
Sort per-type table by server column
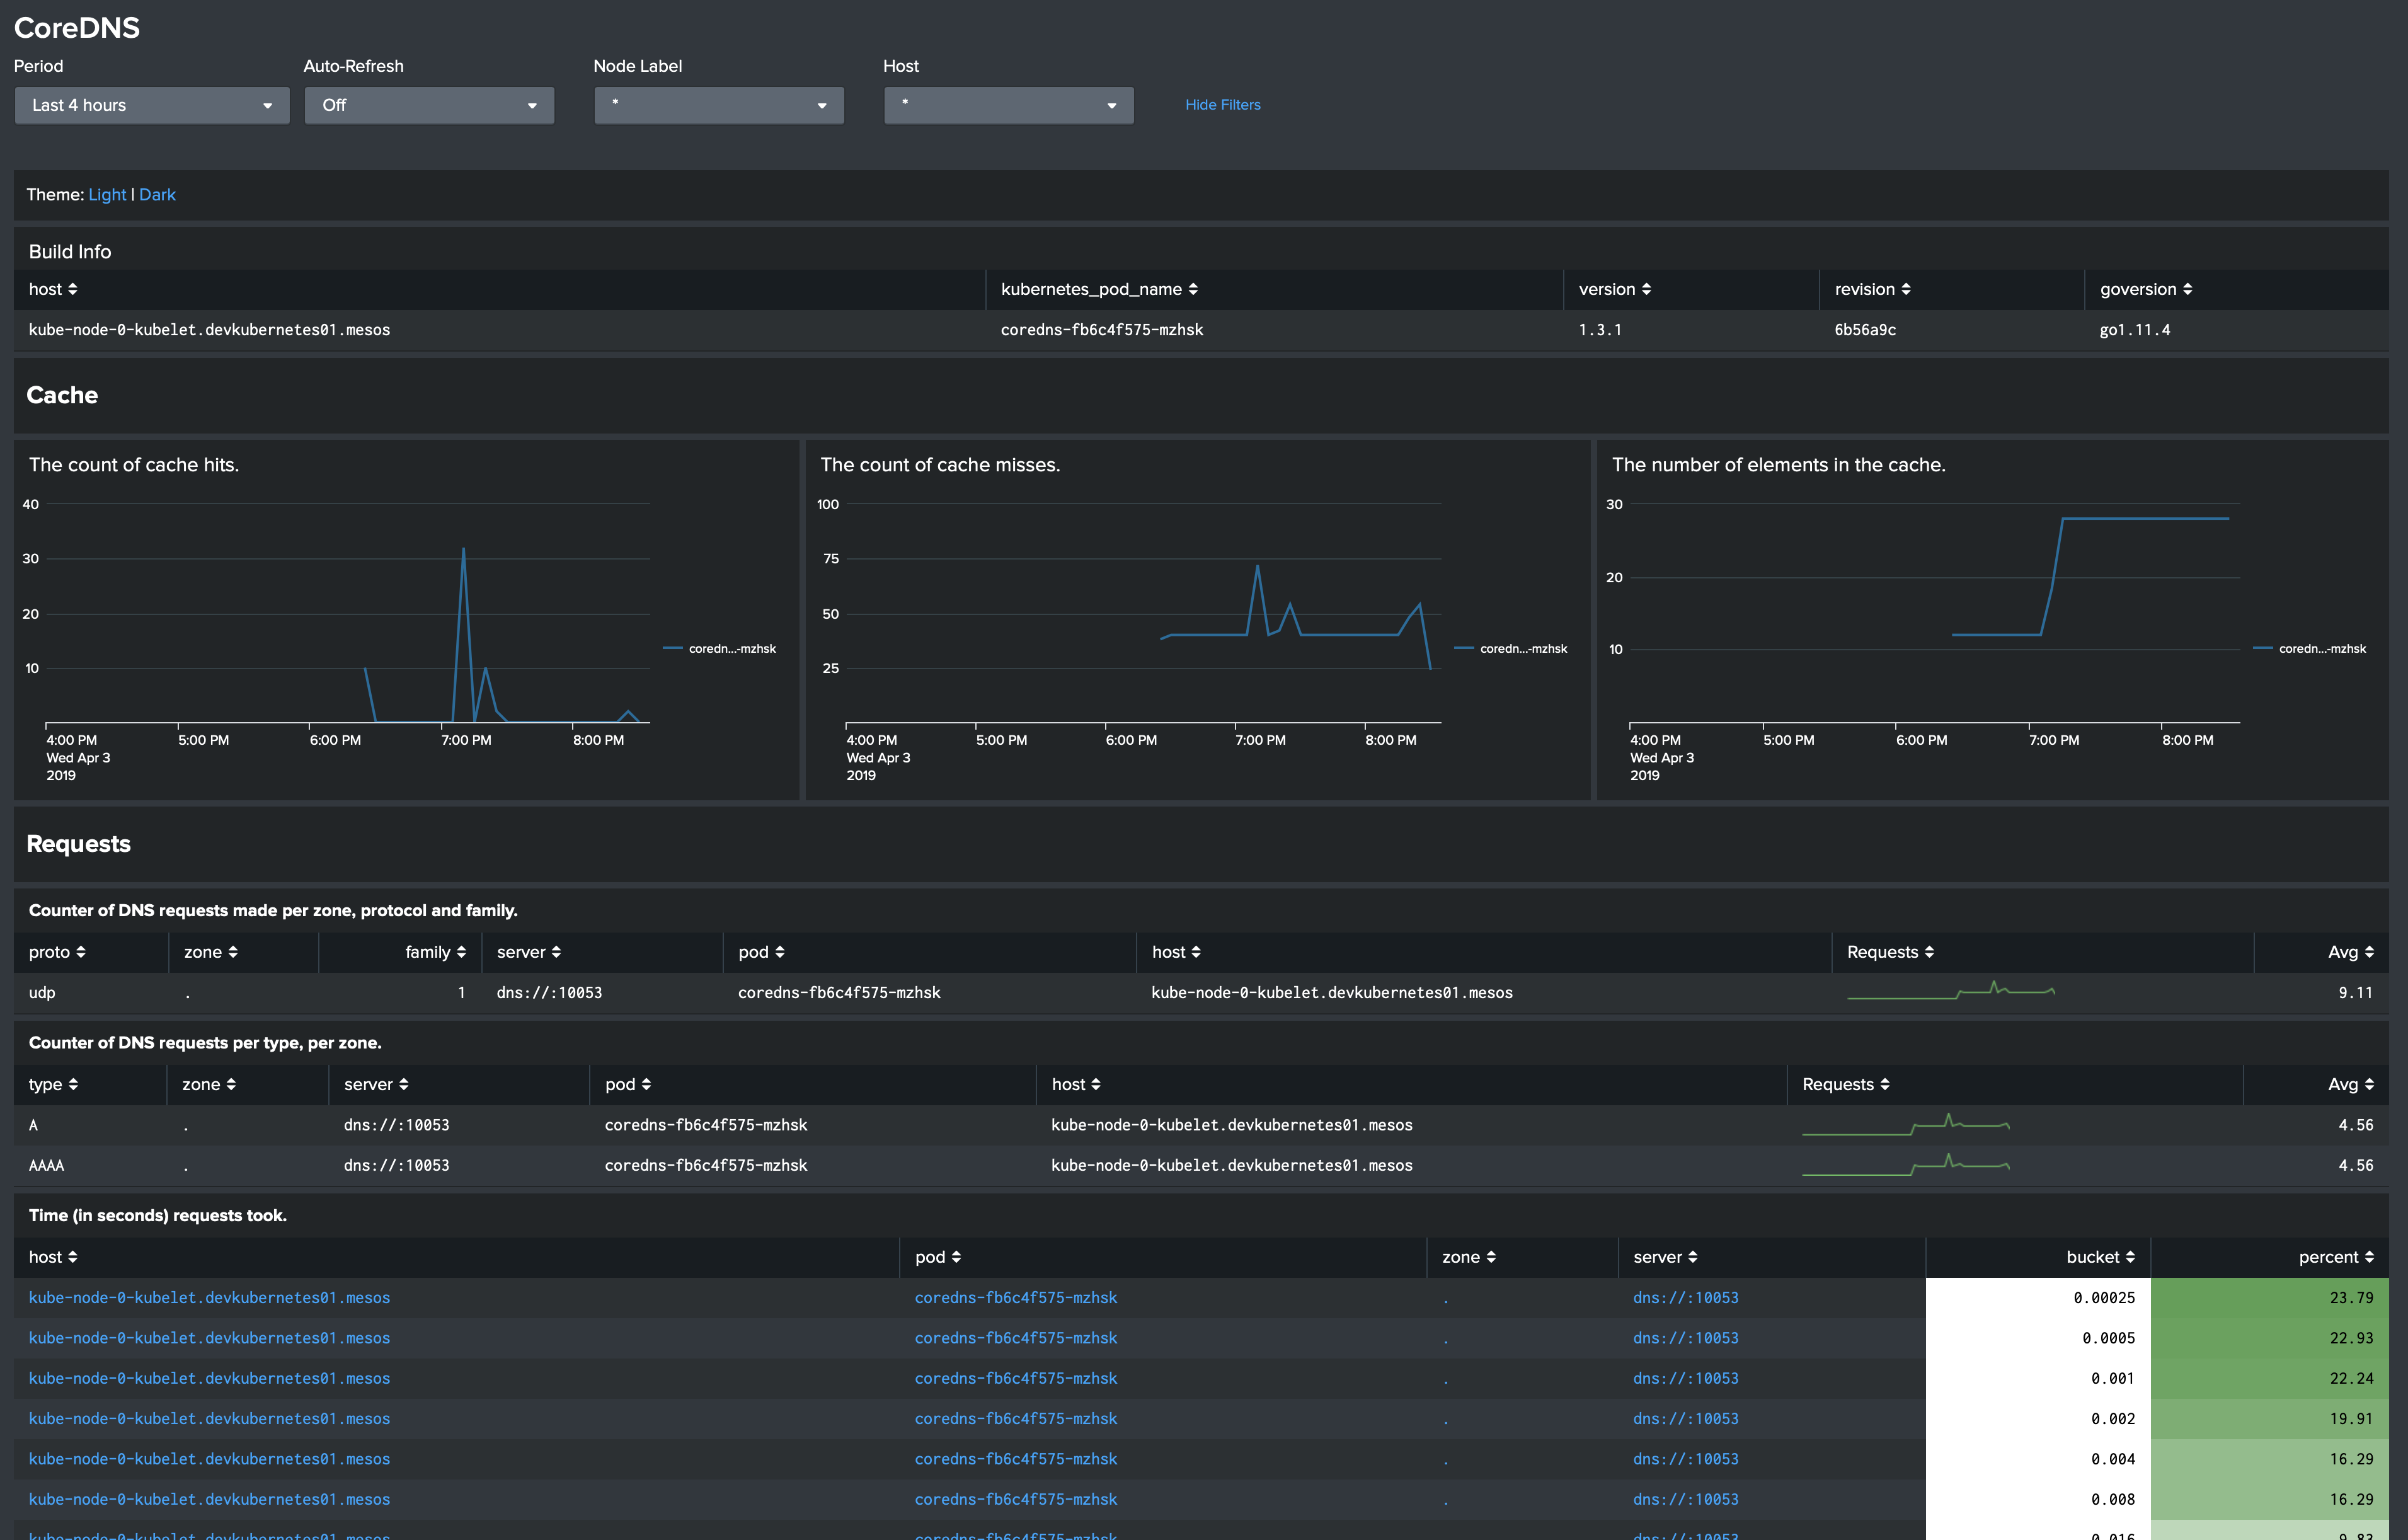coord(376,1084)
